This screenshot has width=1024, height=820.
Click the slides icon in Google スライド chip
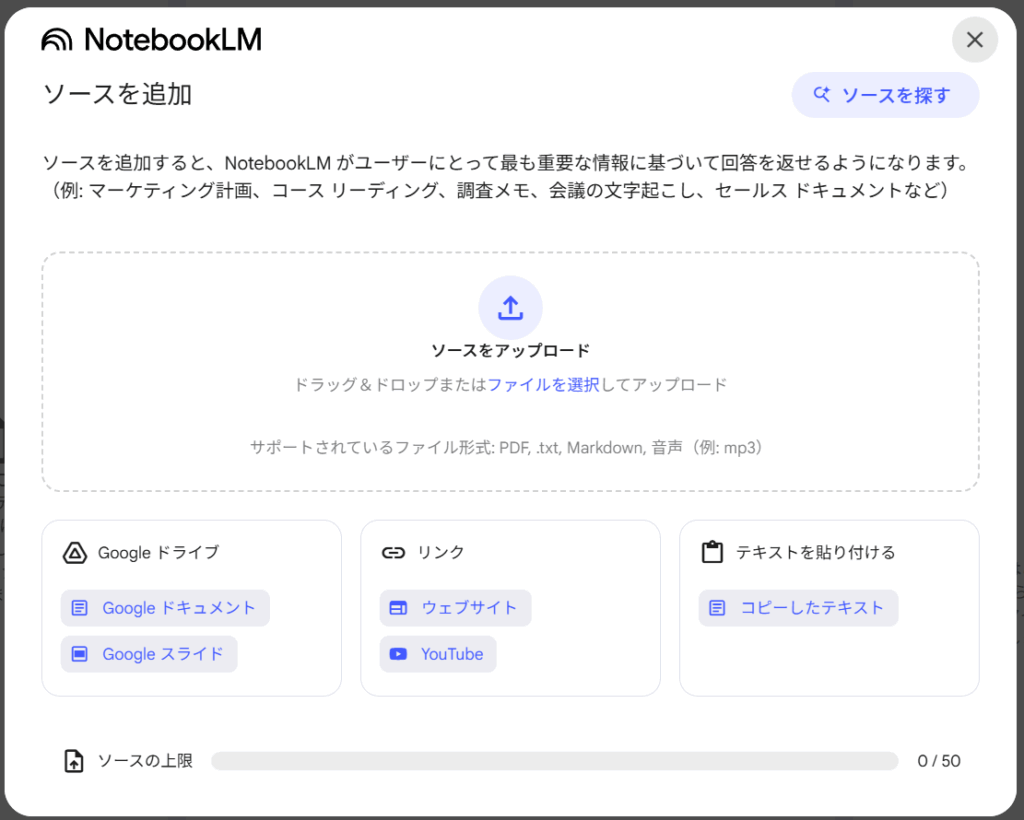point(80,654)
